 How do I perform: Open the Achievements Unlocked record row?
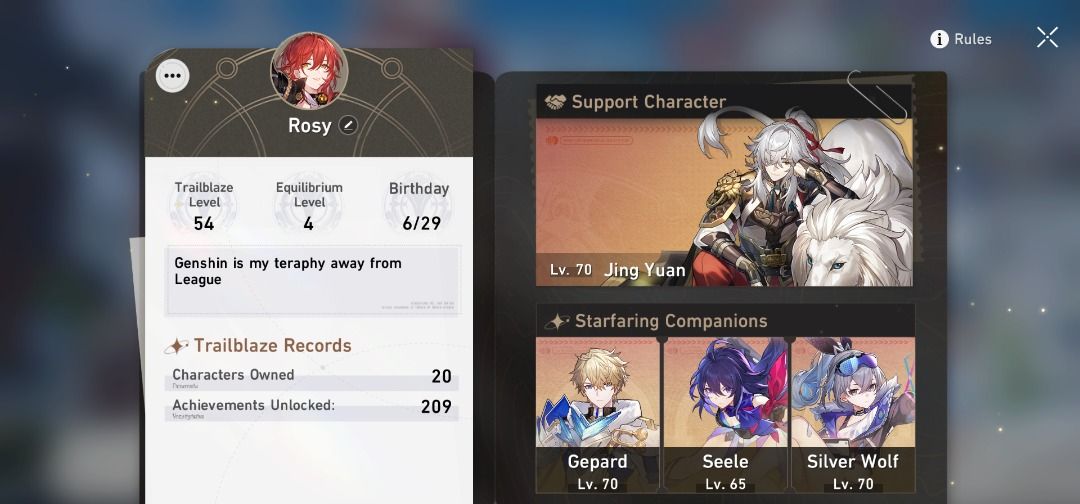click(x=312, y=407)
